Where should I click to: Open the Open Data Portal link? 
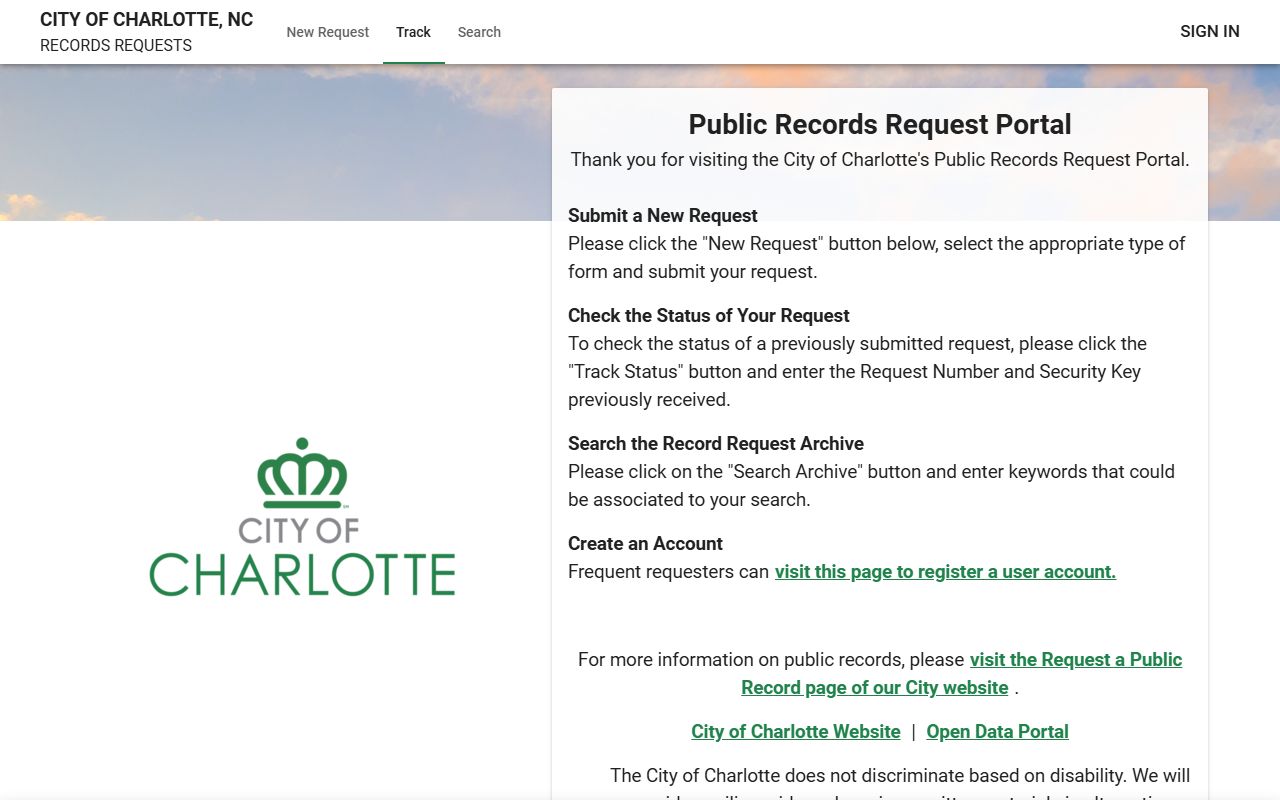(x=998, y=732)
